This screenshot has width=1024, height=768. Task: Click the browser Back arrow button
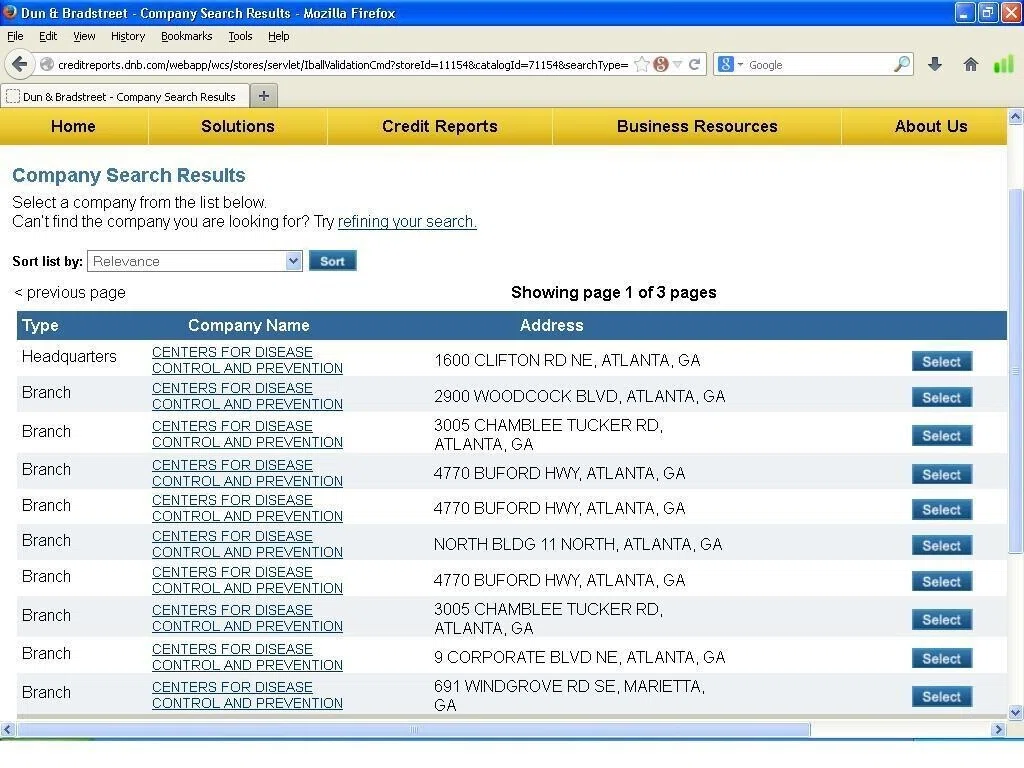20,64
